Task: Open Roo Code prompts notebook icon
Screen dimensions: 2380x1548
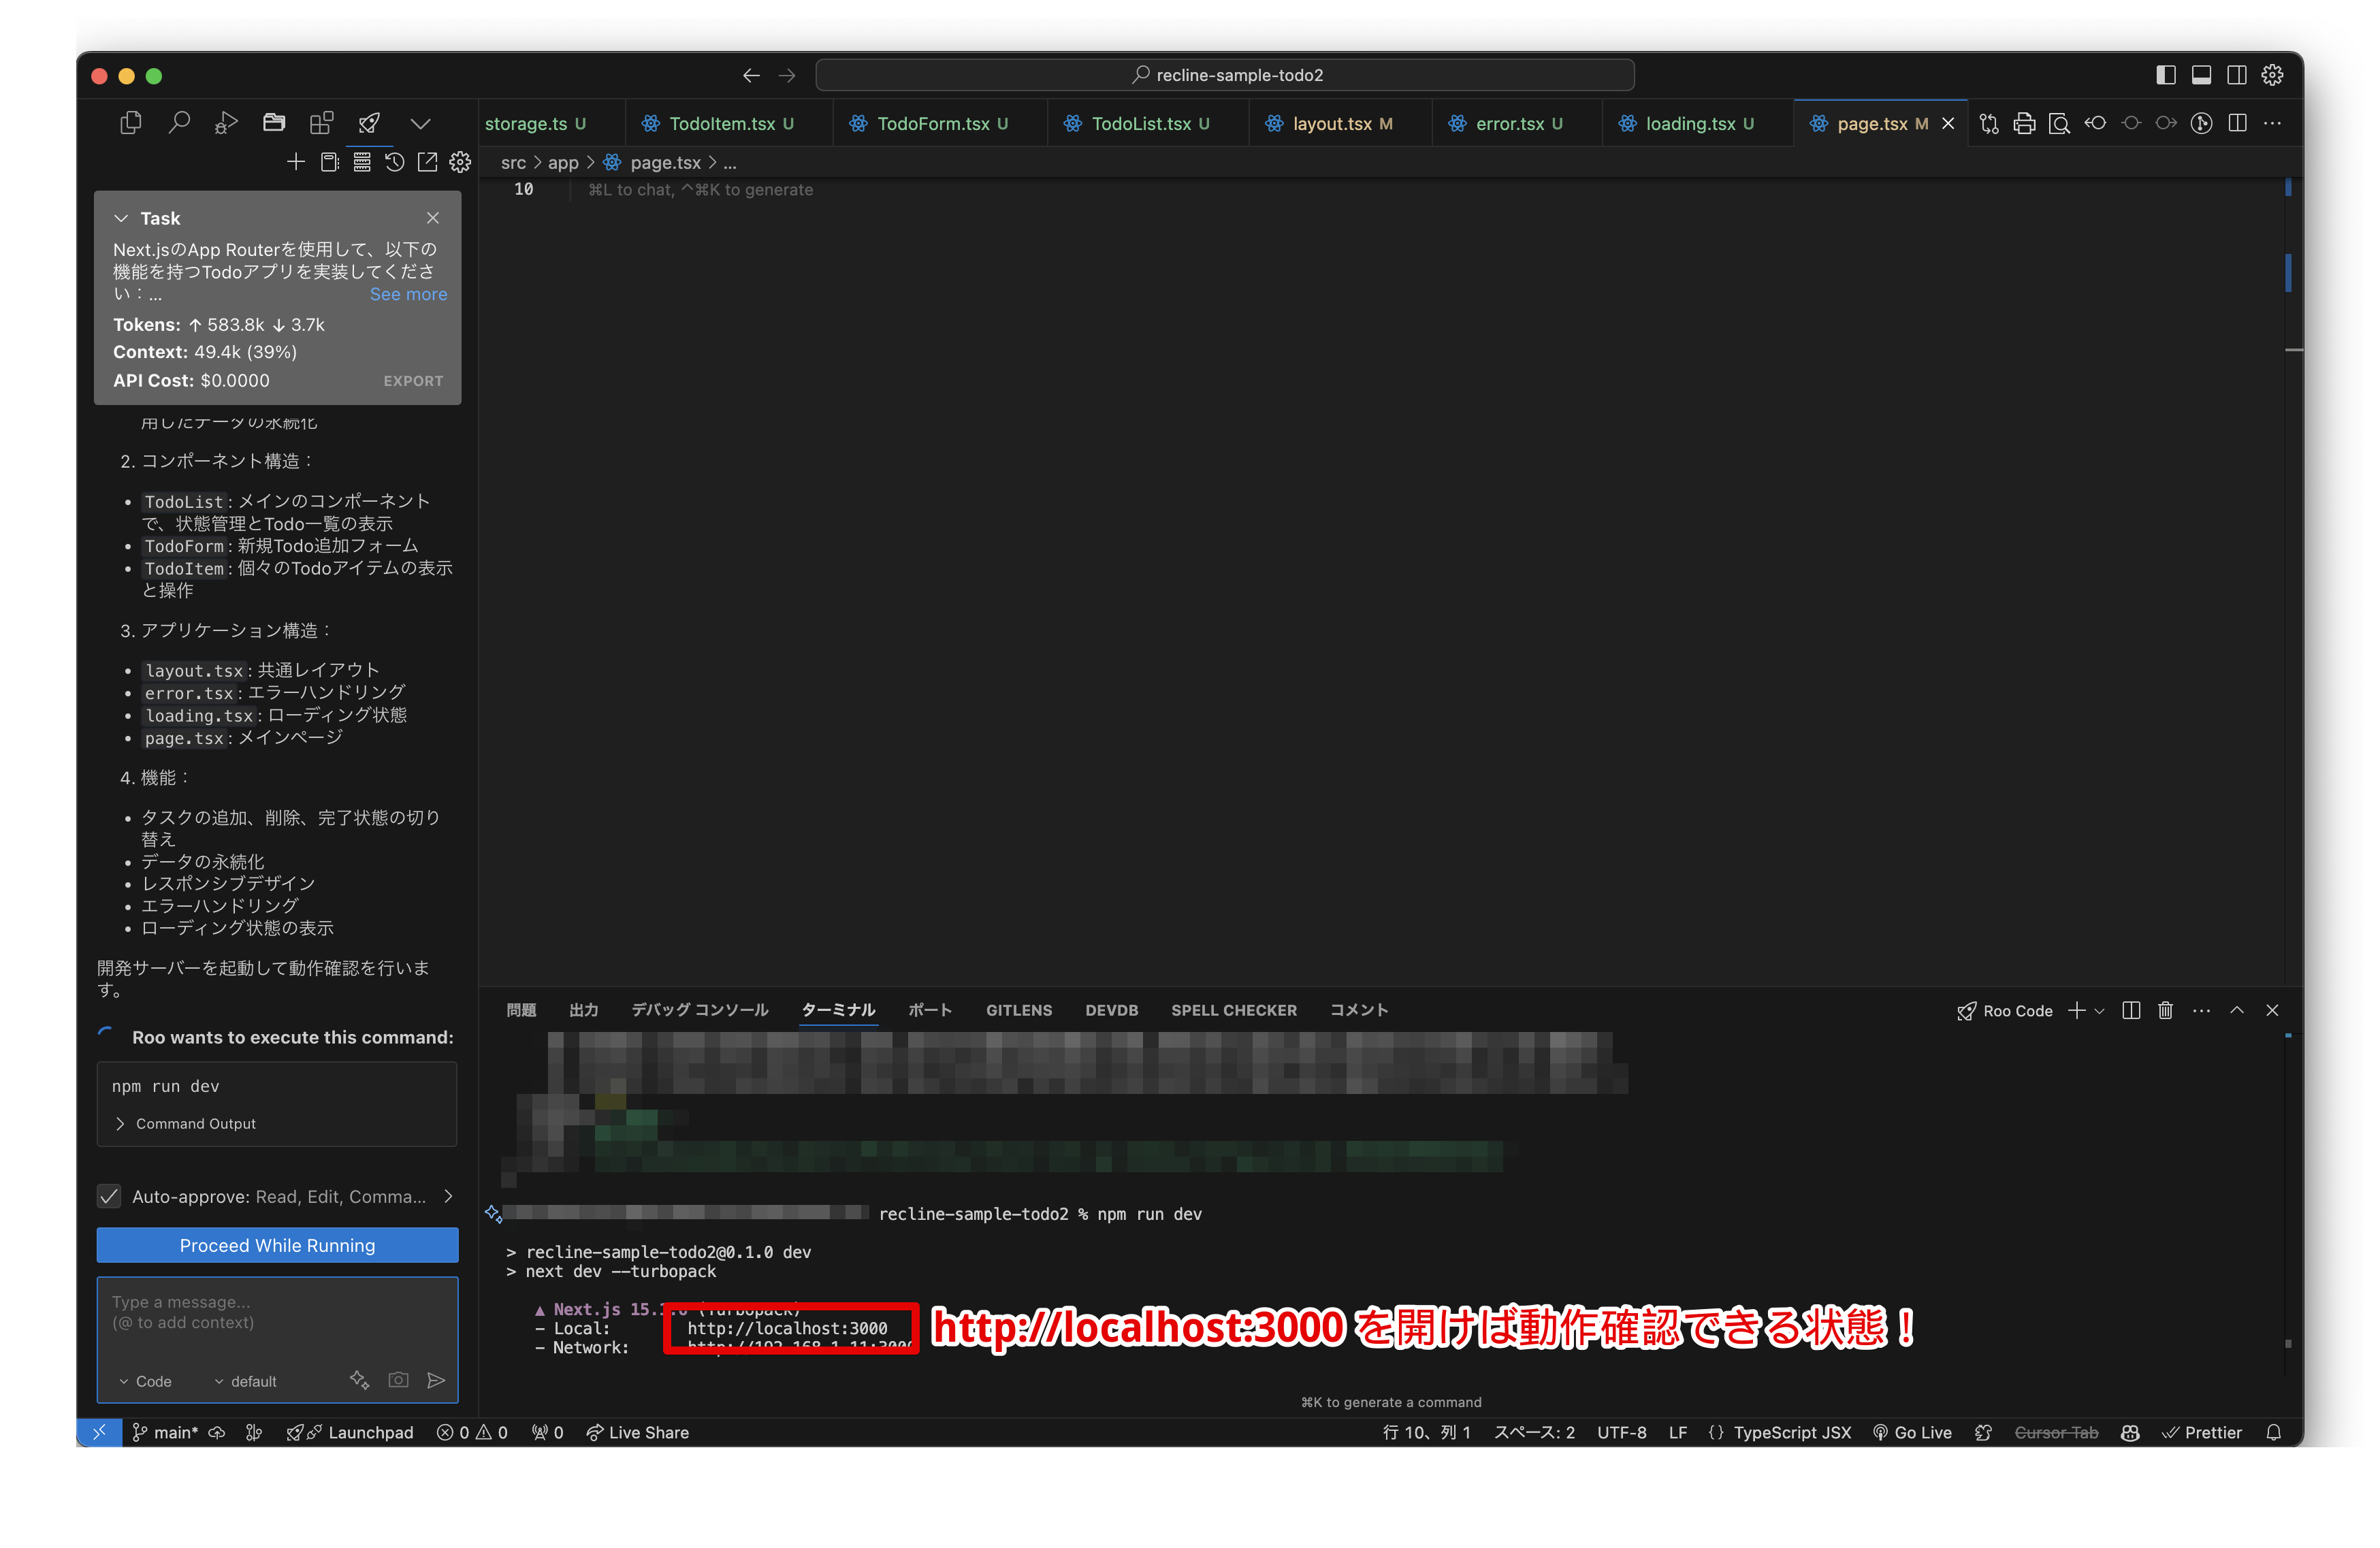Action: pos(329,162)
